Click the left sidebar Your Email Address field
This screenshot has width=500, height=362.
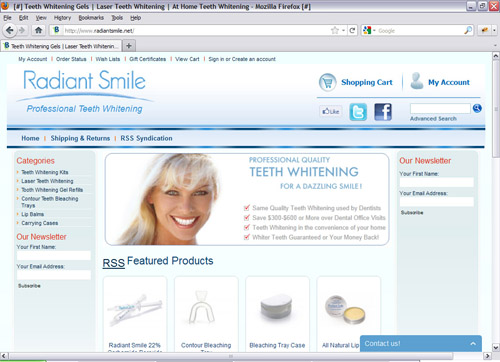click(54, 275)
